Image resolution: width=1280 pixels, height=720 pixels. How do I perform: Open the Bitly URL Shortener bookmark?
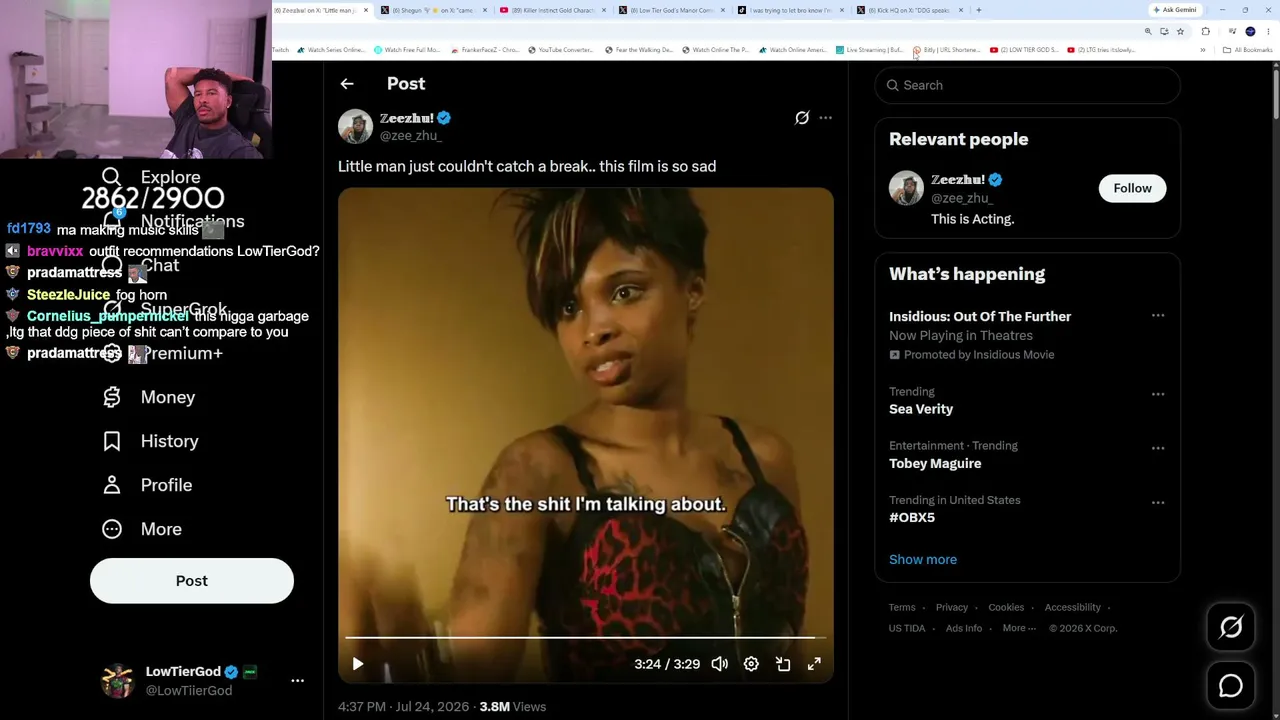click(x=946, y=50)
